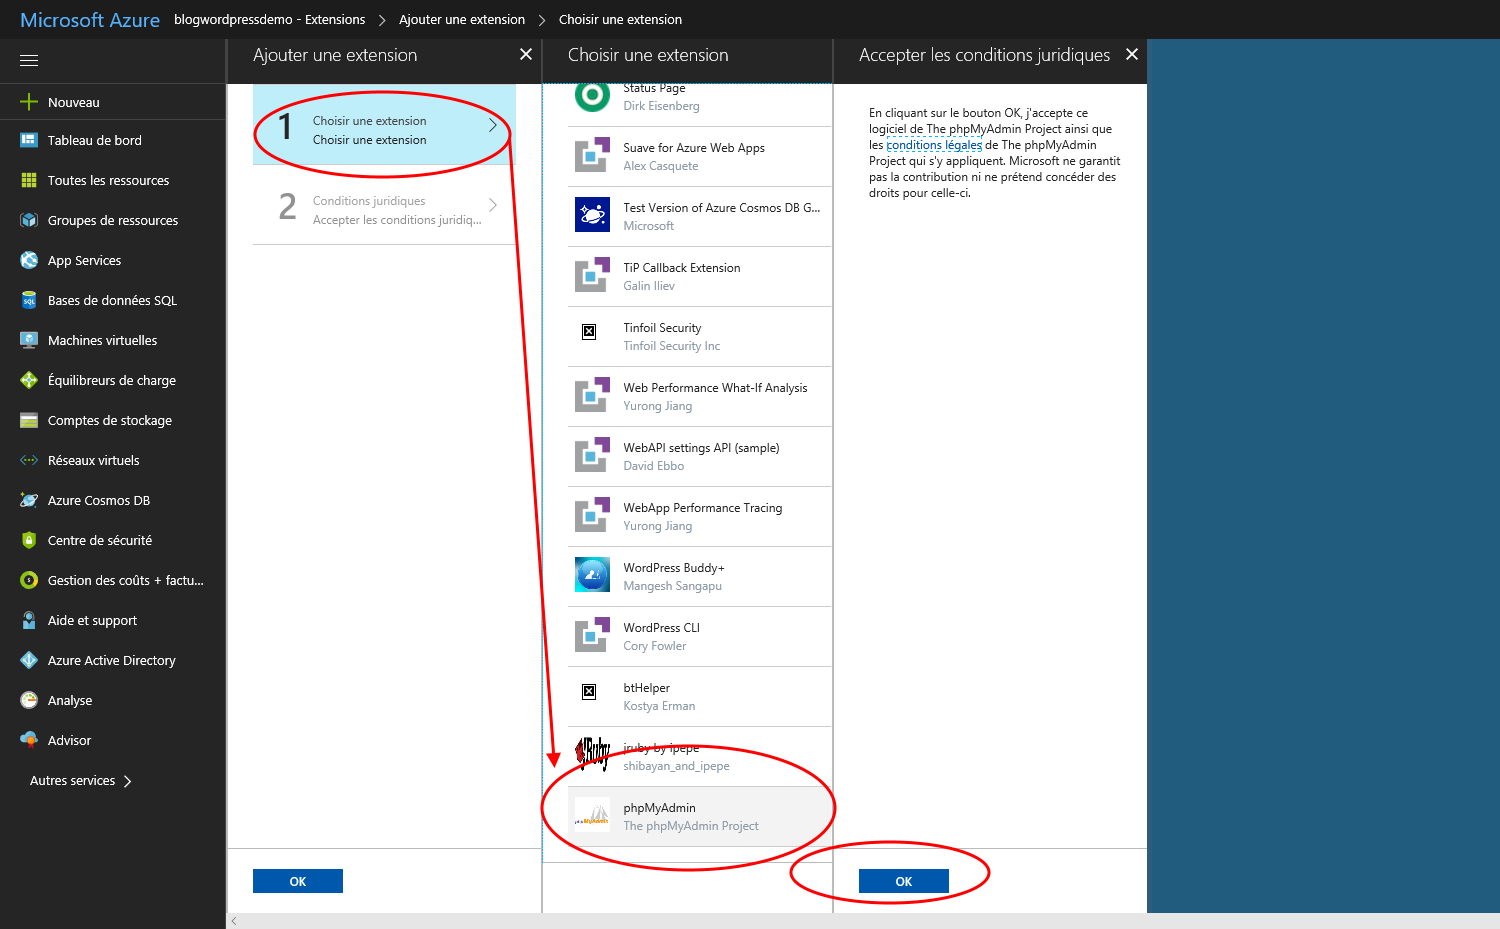Viewport: 1500px width, 929px height.
Task: Click the Aide et support person icon
Action: point(29,620)
